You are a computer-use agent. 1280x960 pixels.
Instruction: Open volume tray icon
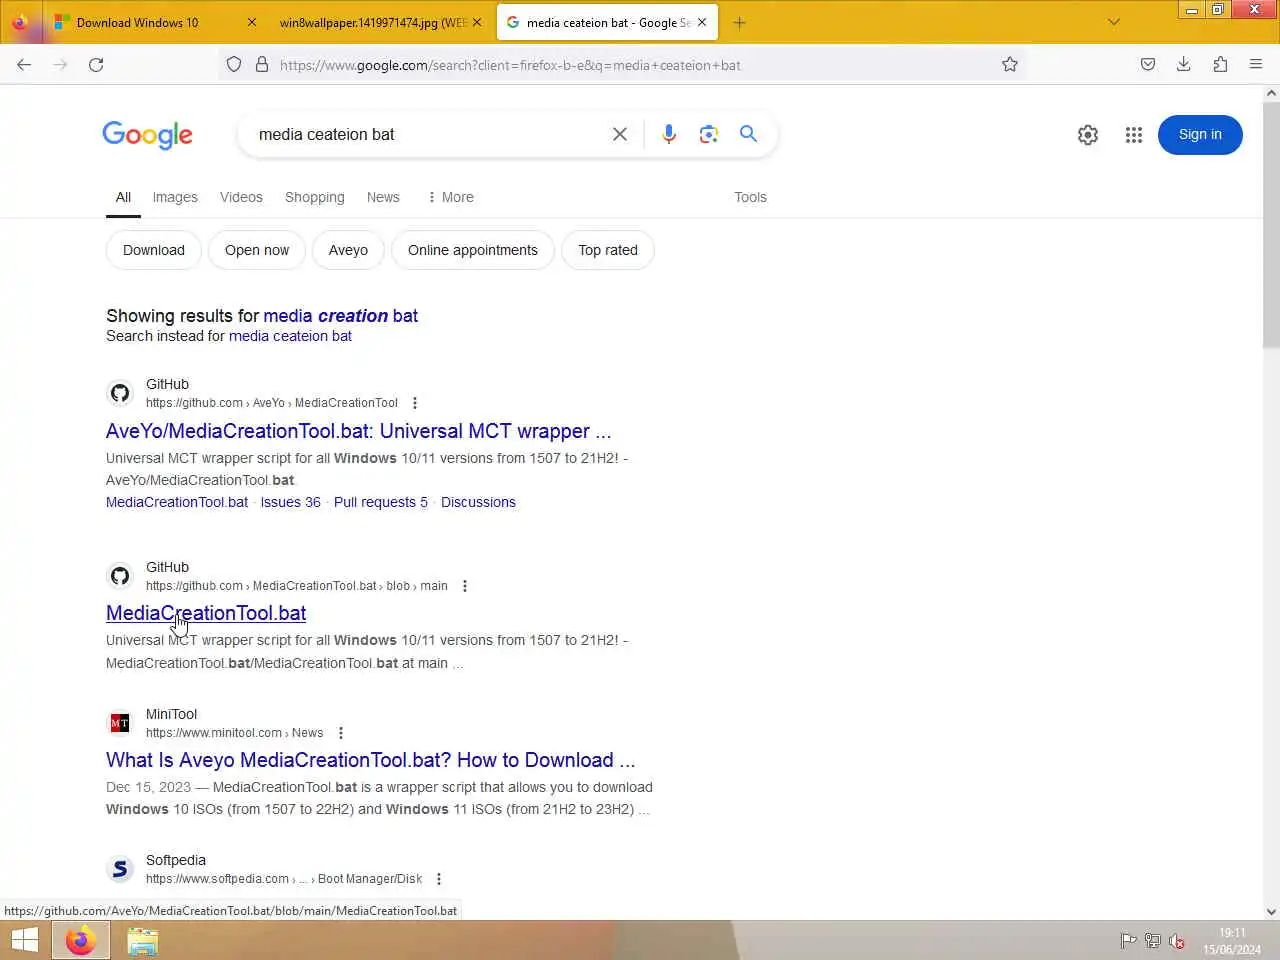(1177, 941)
